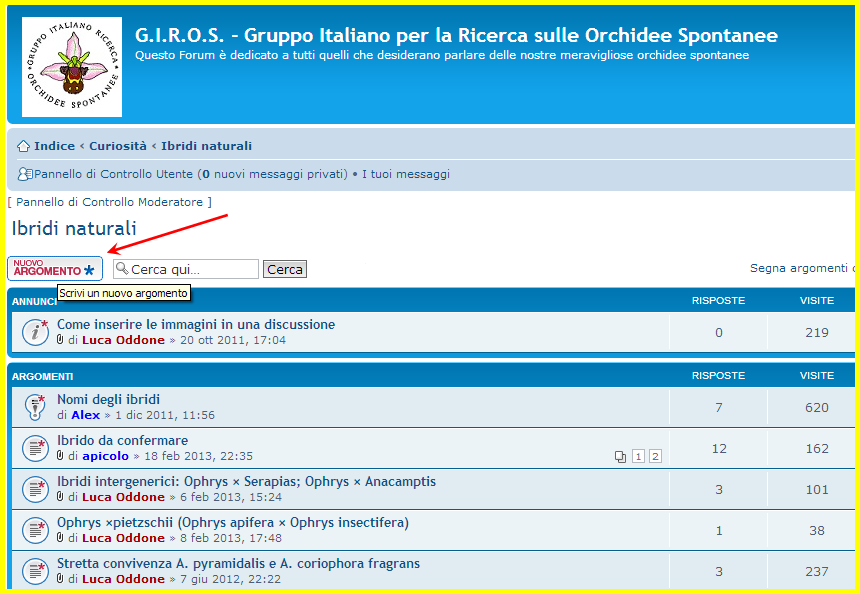
Task: Click the pages icon in Ibrido da confermare row
Action: click(620, 456)
